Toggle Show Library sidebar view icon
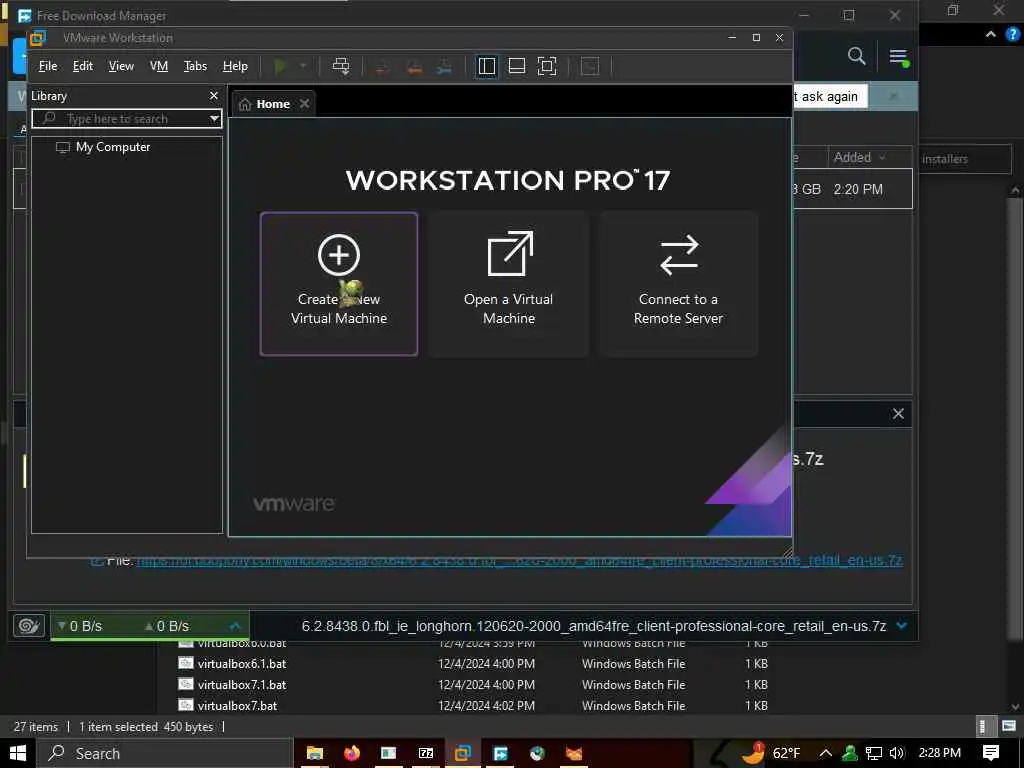Viewport: 1024px width, 768px height. (x=487, y=66)
